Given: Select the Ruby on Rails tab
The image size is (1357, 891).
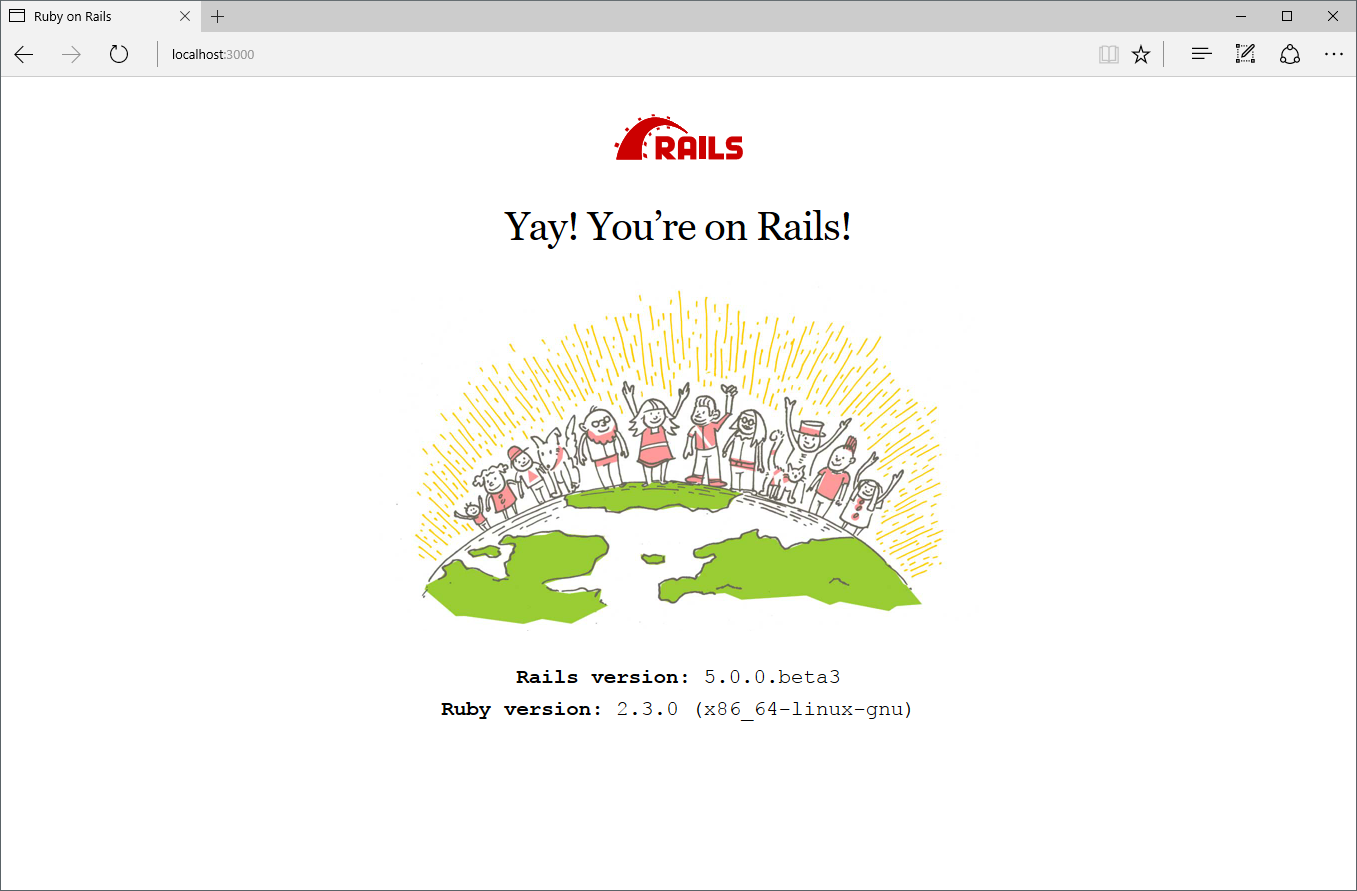Looking at the screenshot, I should point(101,16).
